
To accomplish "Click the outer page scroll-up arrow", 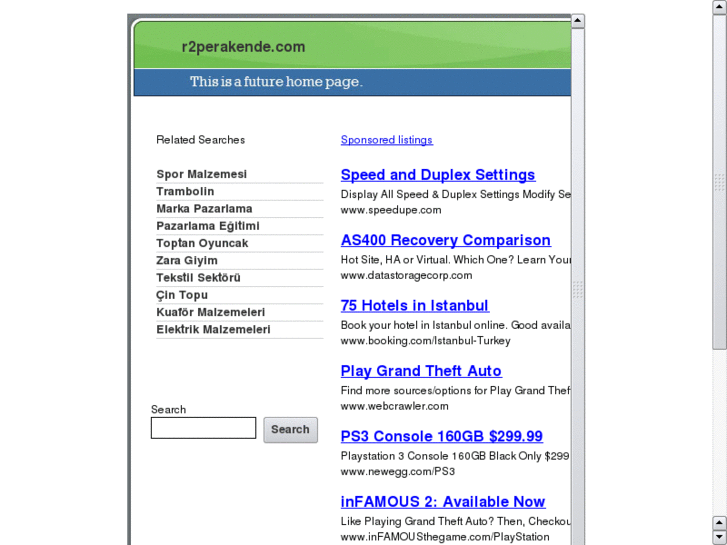I will (x=720, y=7).
